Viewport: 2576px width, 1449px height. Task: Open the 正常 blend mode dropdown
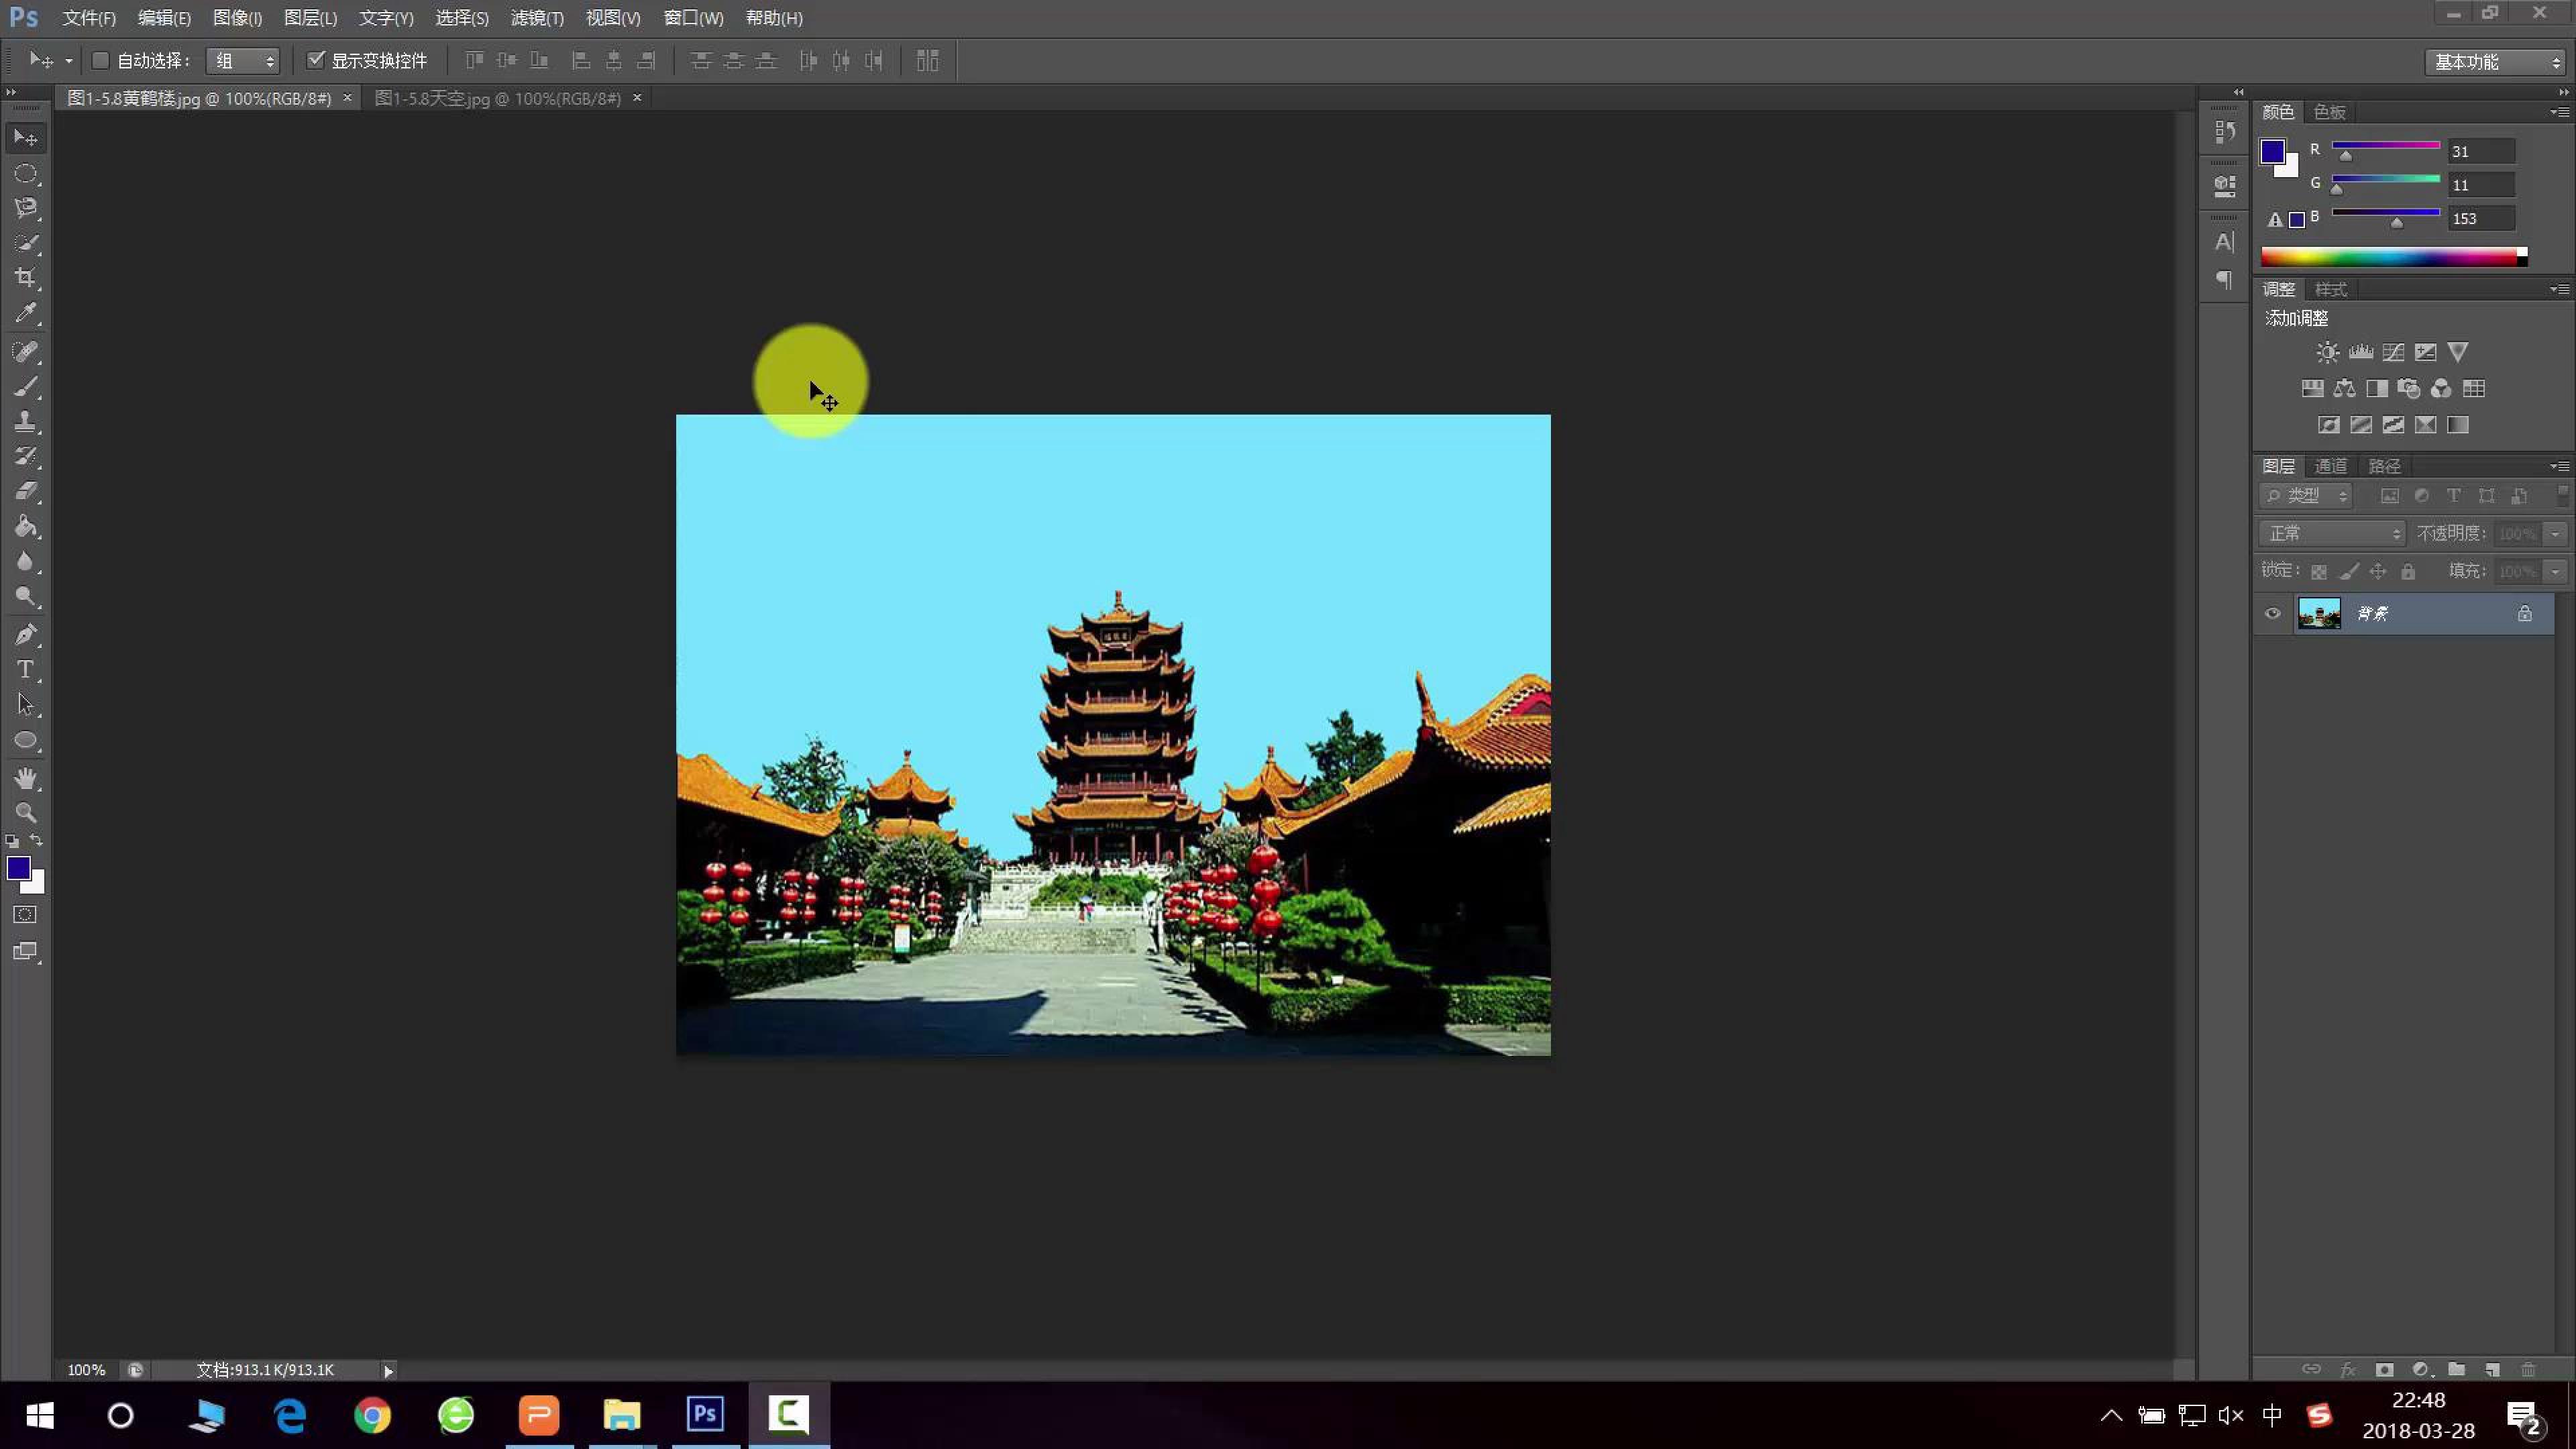click(2331, 533)
